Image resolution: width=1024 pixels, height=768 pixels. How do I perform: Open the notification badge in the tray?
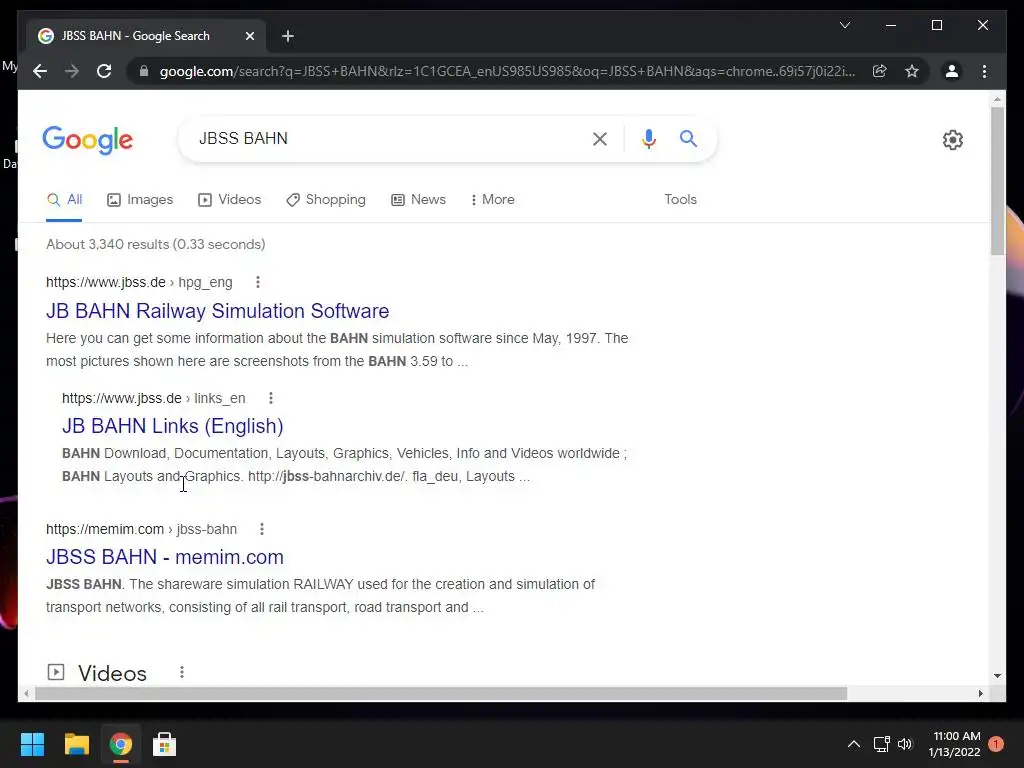[x=996, y=744]
